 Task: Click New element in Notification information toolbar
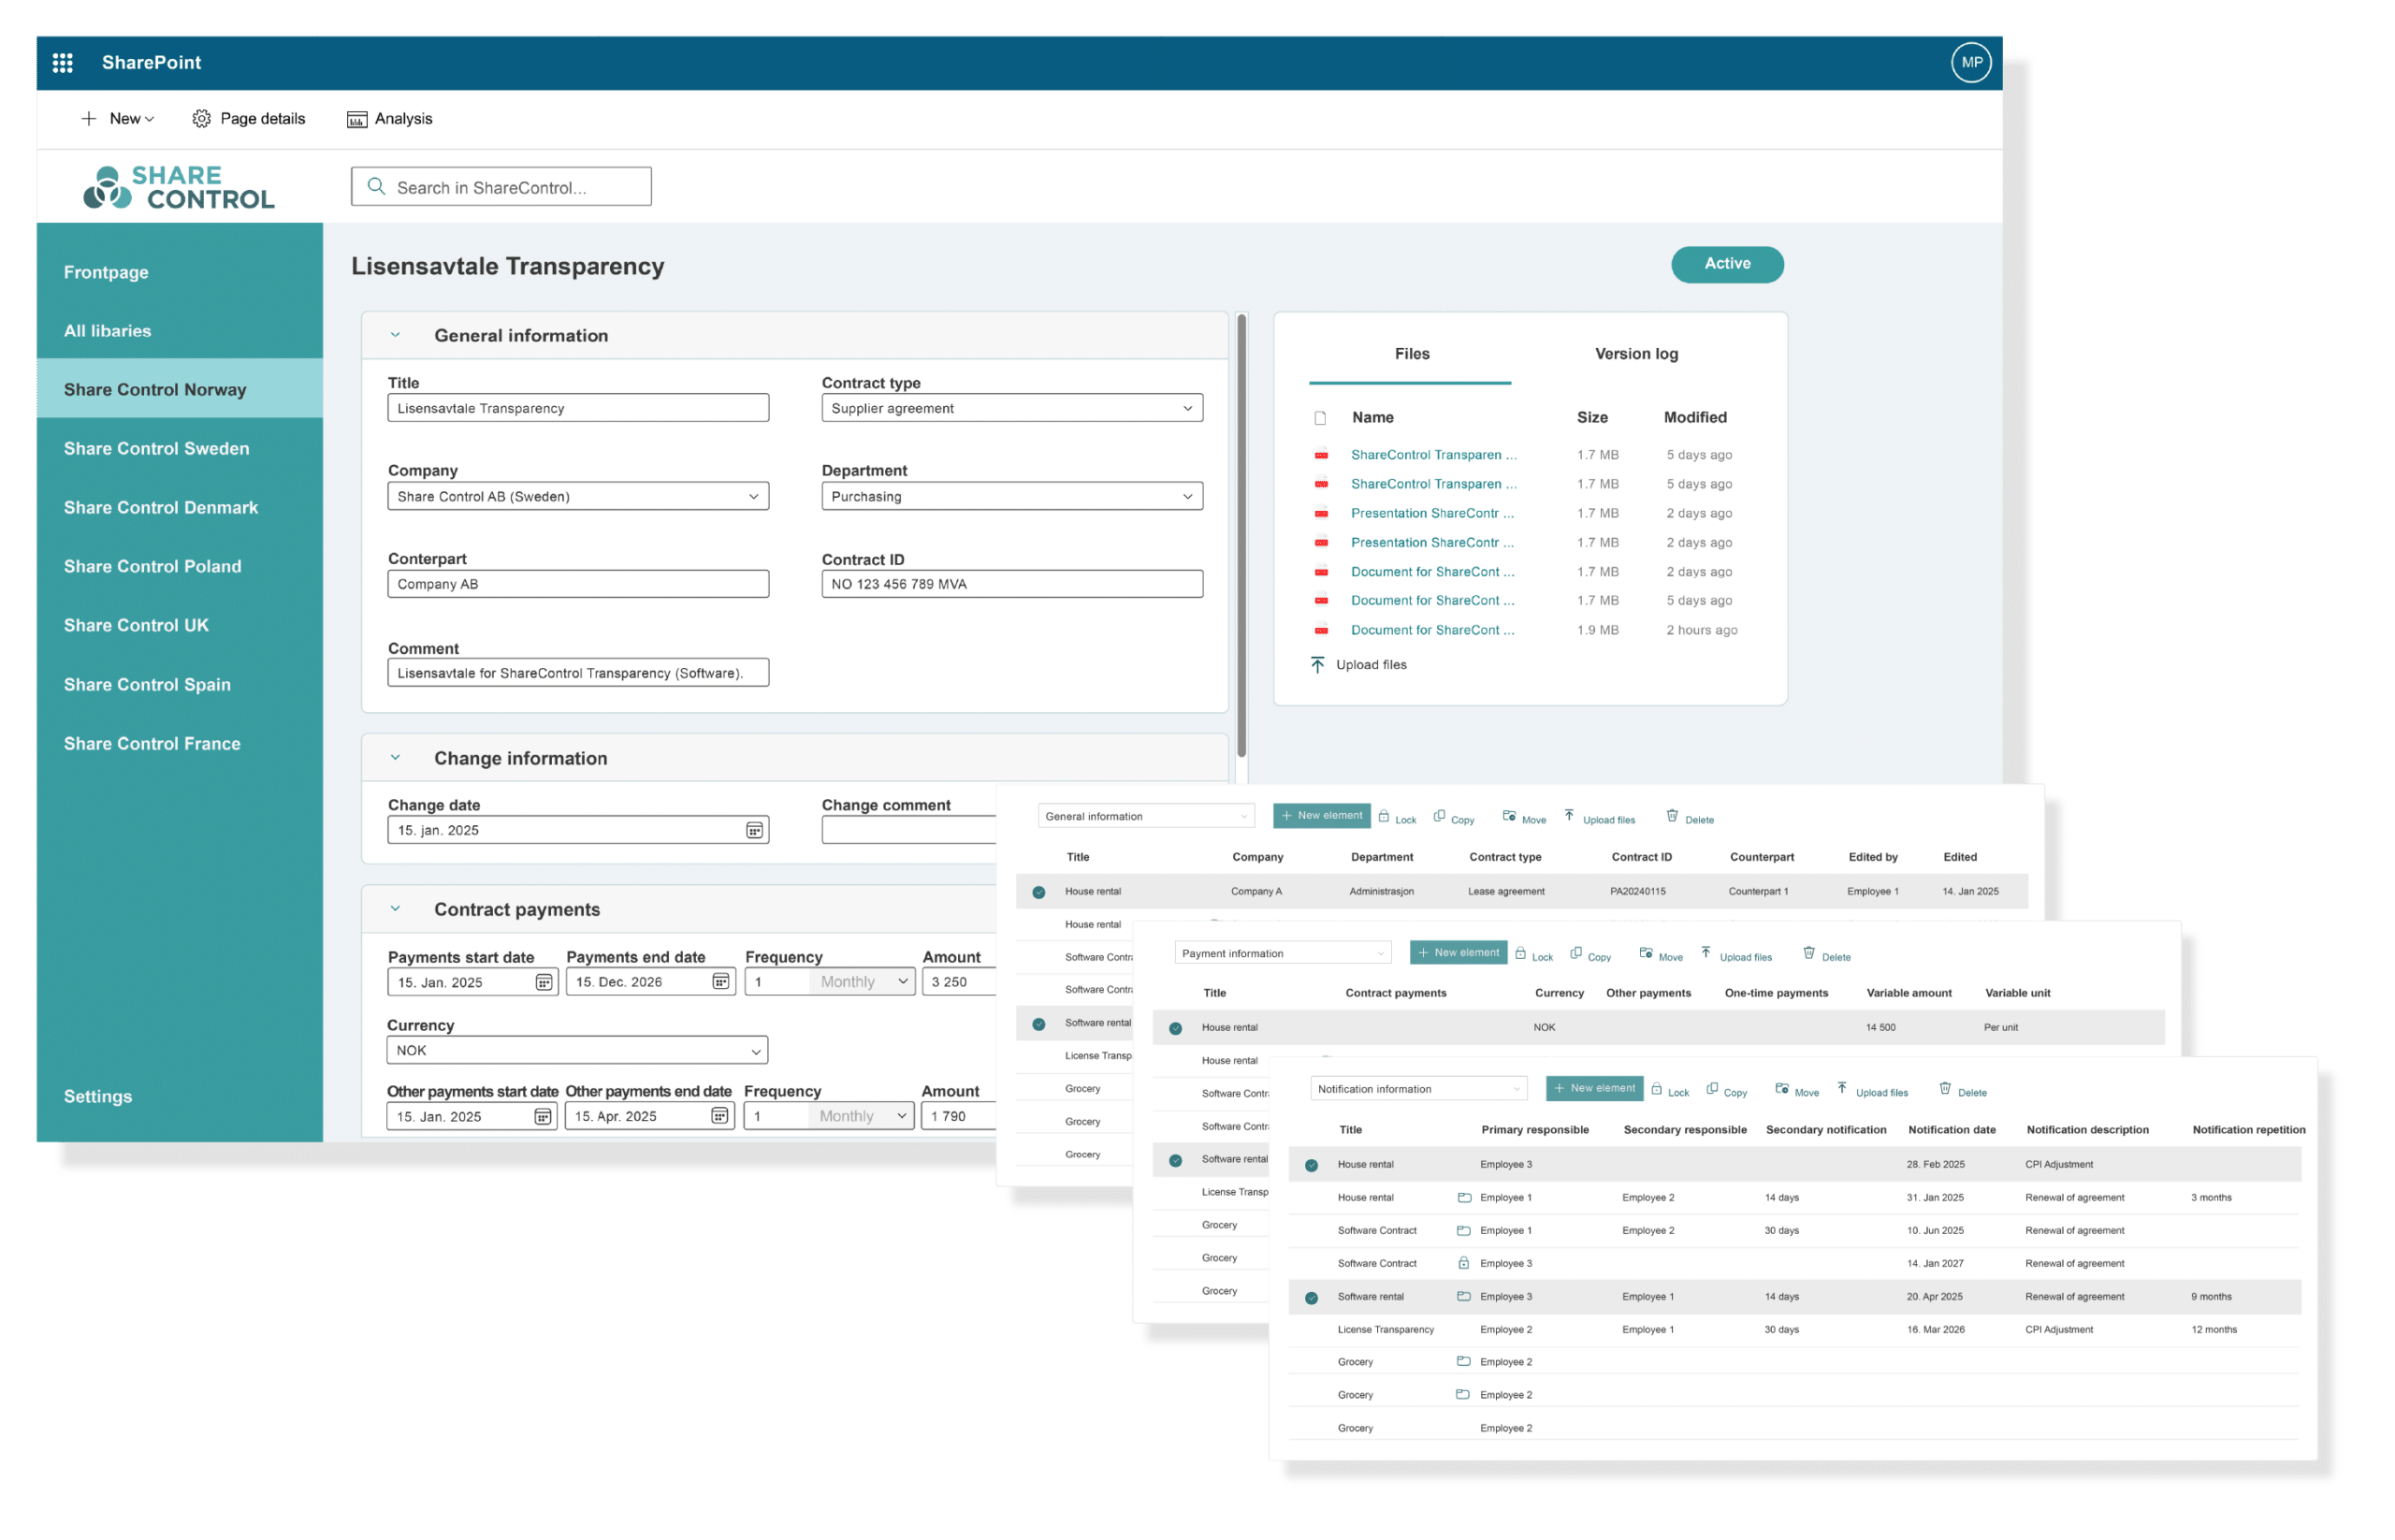click(x=1594, y=1088)
